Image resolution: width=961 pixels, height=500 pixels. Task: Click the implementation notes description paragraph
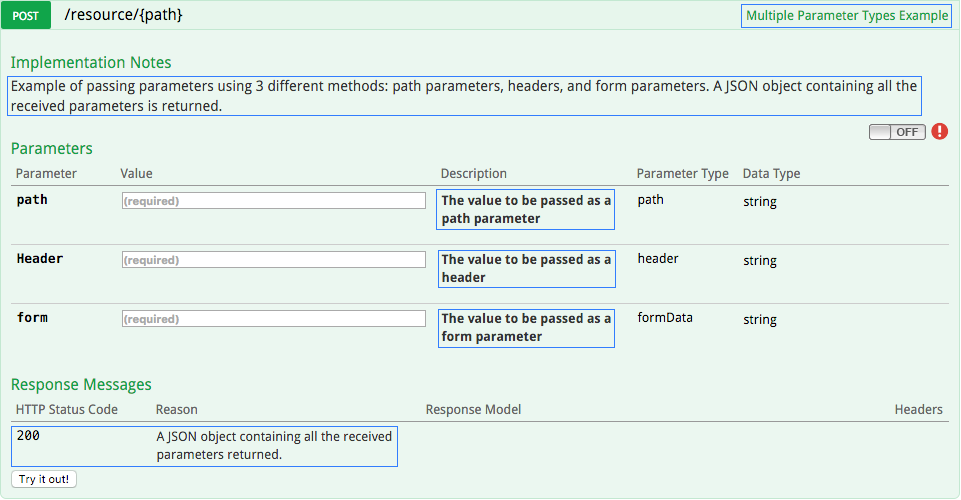click(464, 95)
